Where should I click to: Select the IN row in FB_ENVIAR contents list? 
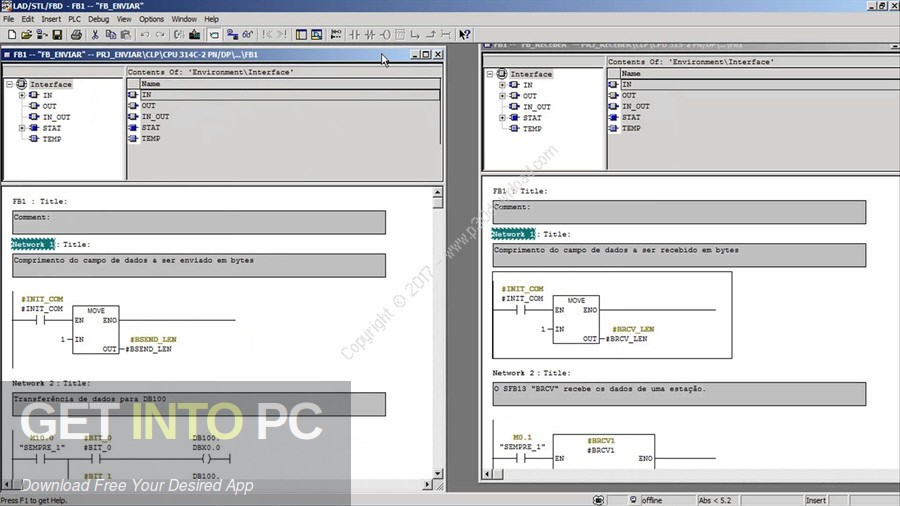tap(284, 95)
